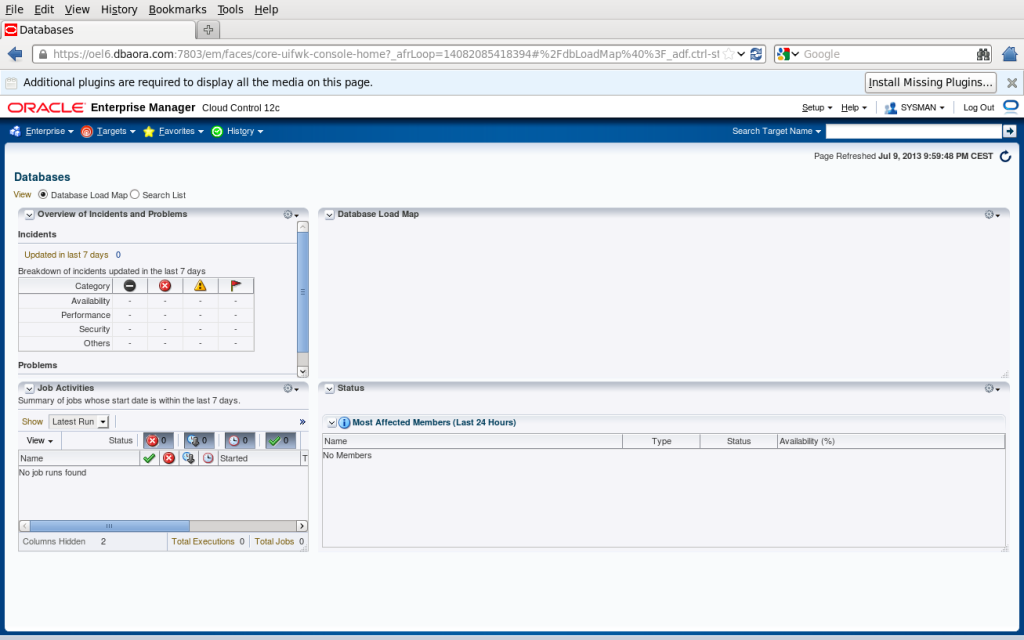Filter jobs by problem status count
Image resolution: width=1024 pixels, height=640 pixels.
coord(158,441)
